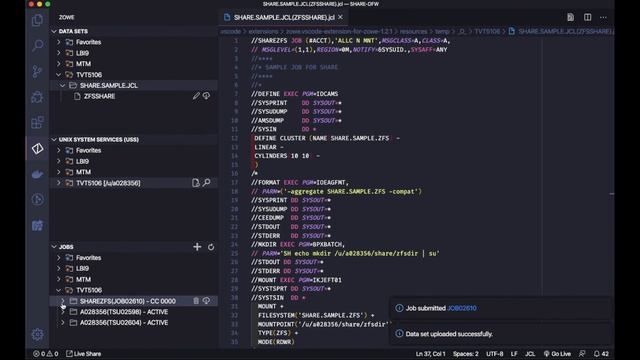Open the Run and Debug view
The height and width of the screenshot is (360, 640).
tap(38, 97)
